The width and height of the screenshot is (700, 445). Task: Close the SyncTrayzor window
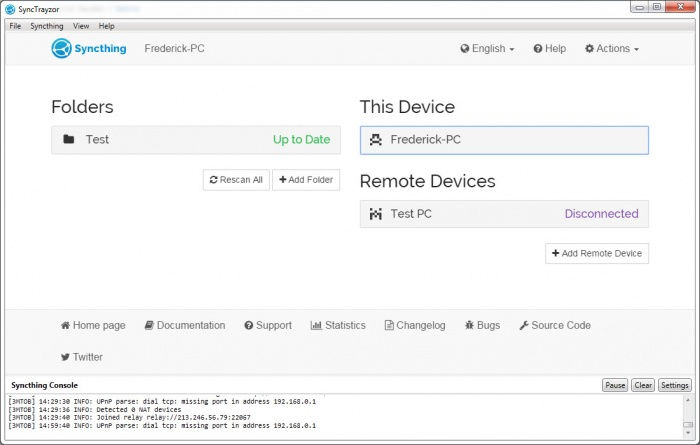coord(680,7)
